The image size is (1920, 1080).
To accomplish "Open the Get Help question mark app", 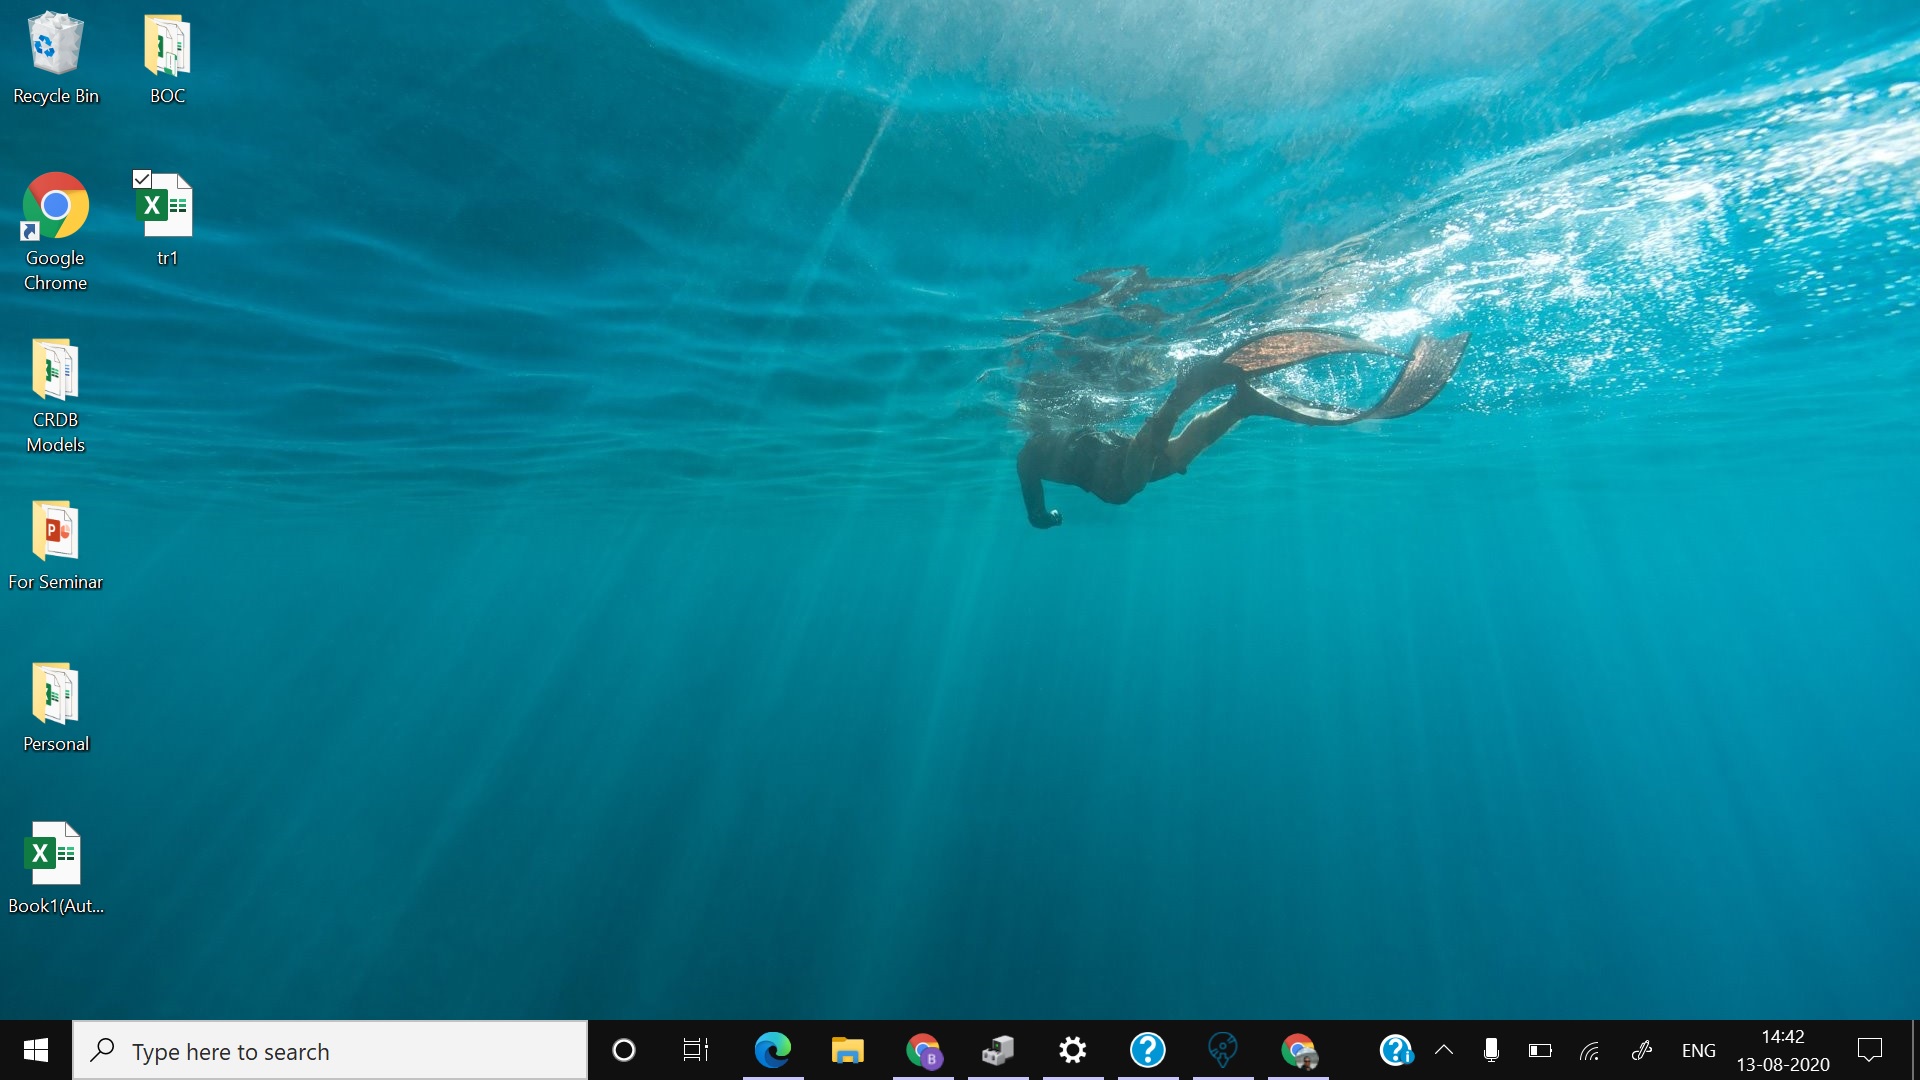I will [1148, 1050].
